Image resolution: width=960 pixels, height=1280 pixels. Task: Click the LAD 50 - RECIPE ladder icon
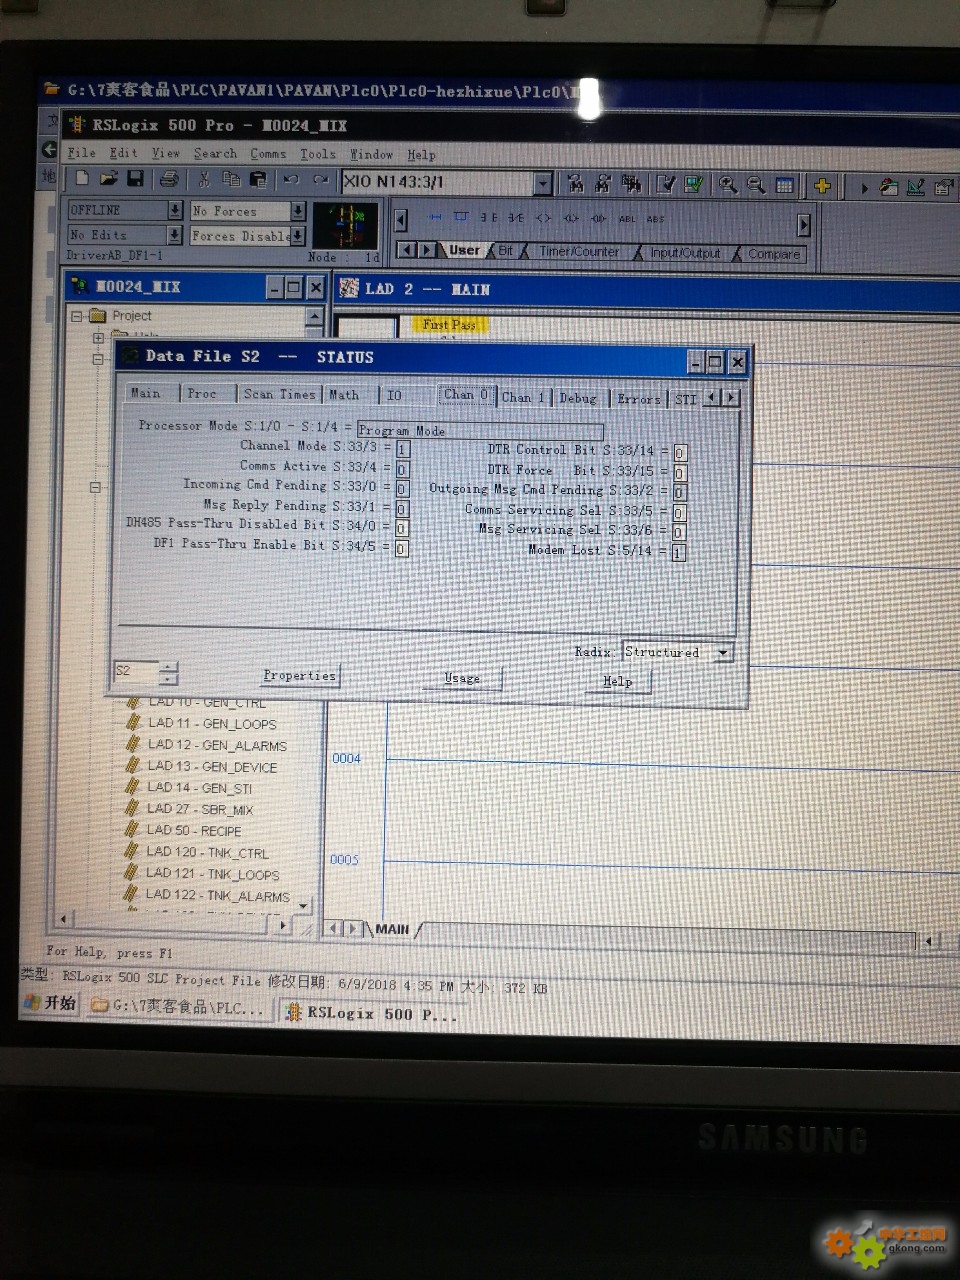(131, 829)
